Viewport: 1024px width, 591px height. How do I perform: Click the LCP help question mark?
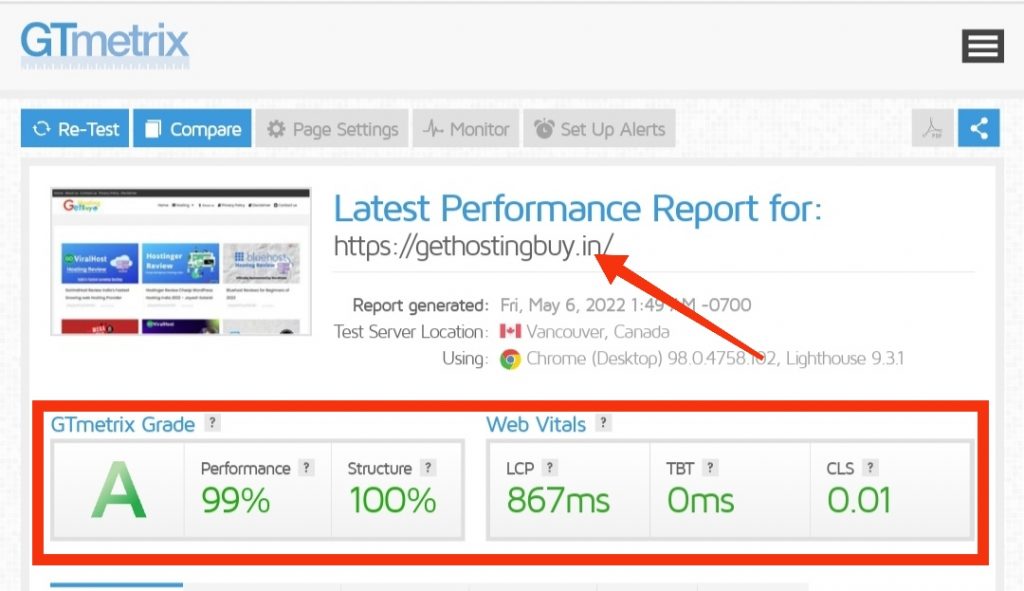pyautogui.click(x=550, y=468)
